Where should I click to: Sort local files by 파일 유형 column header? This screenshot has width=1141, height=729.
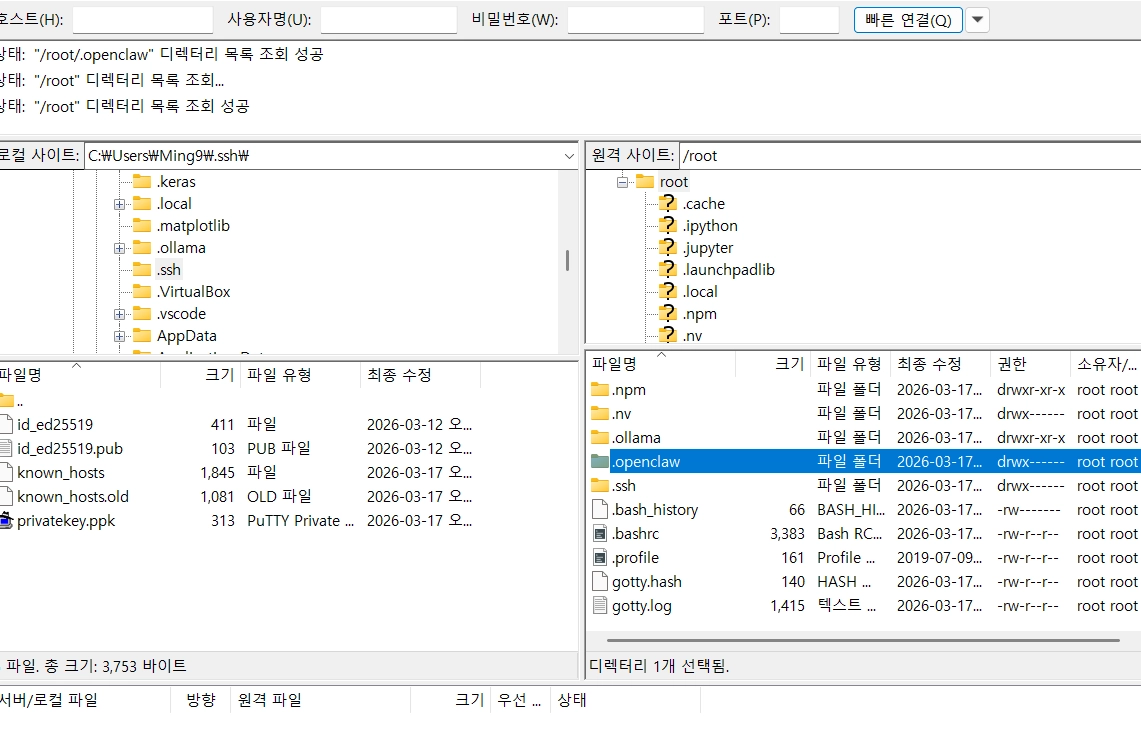pos(300,375)
